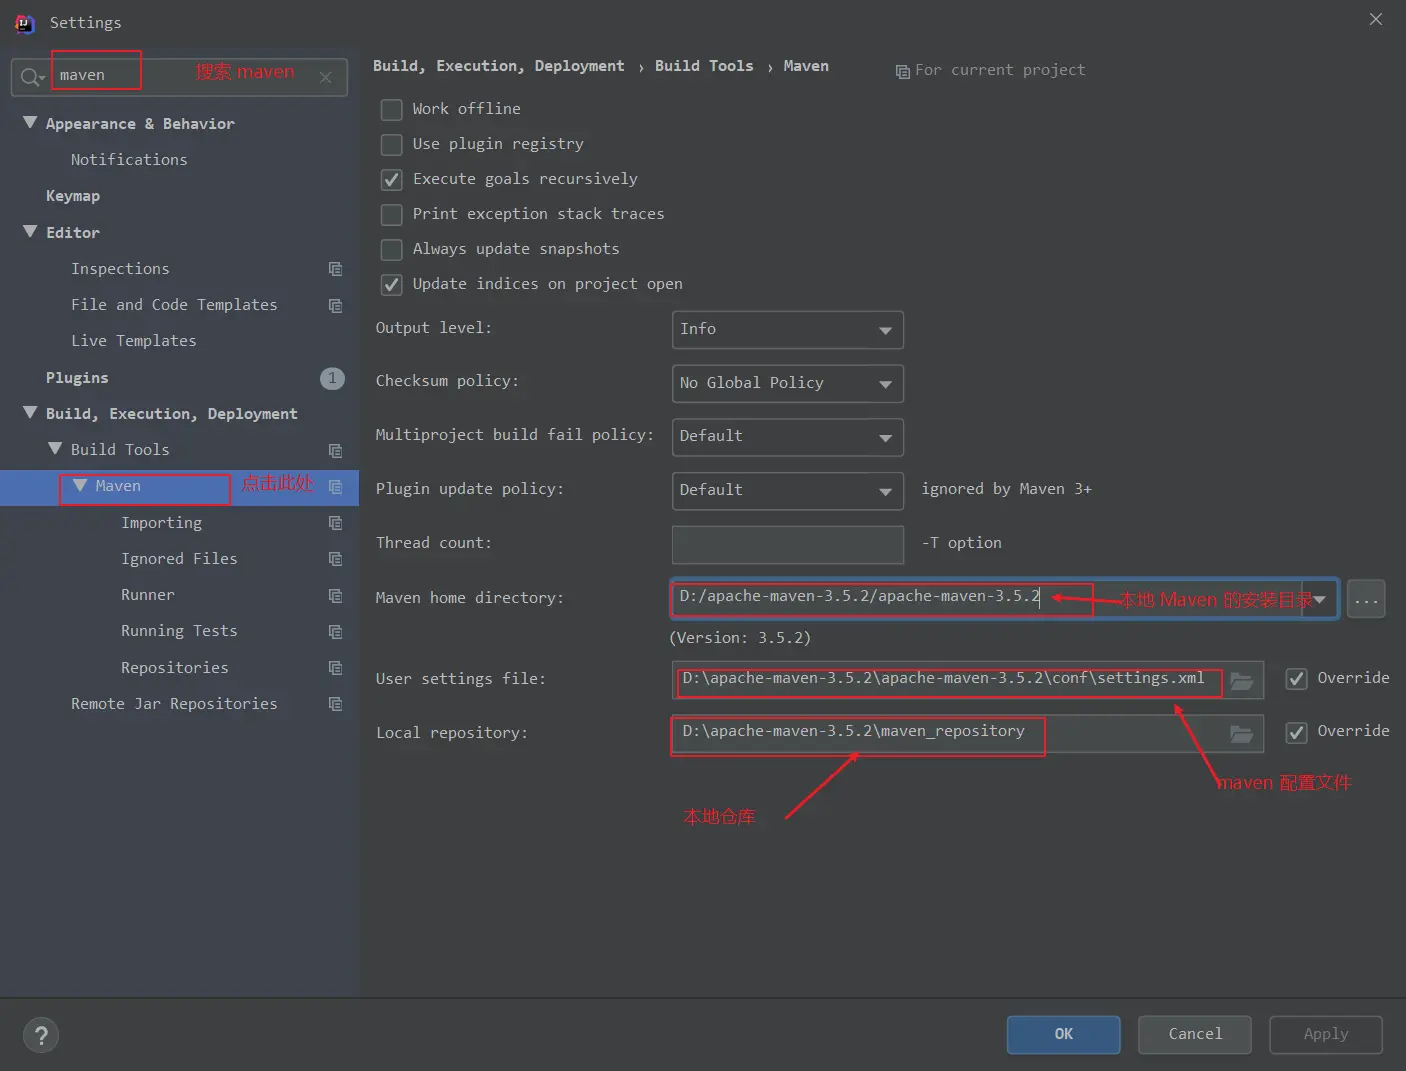Go to Build, Execution, Deployment breadcrumb

coord(498,67)
